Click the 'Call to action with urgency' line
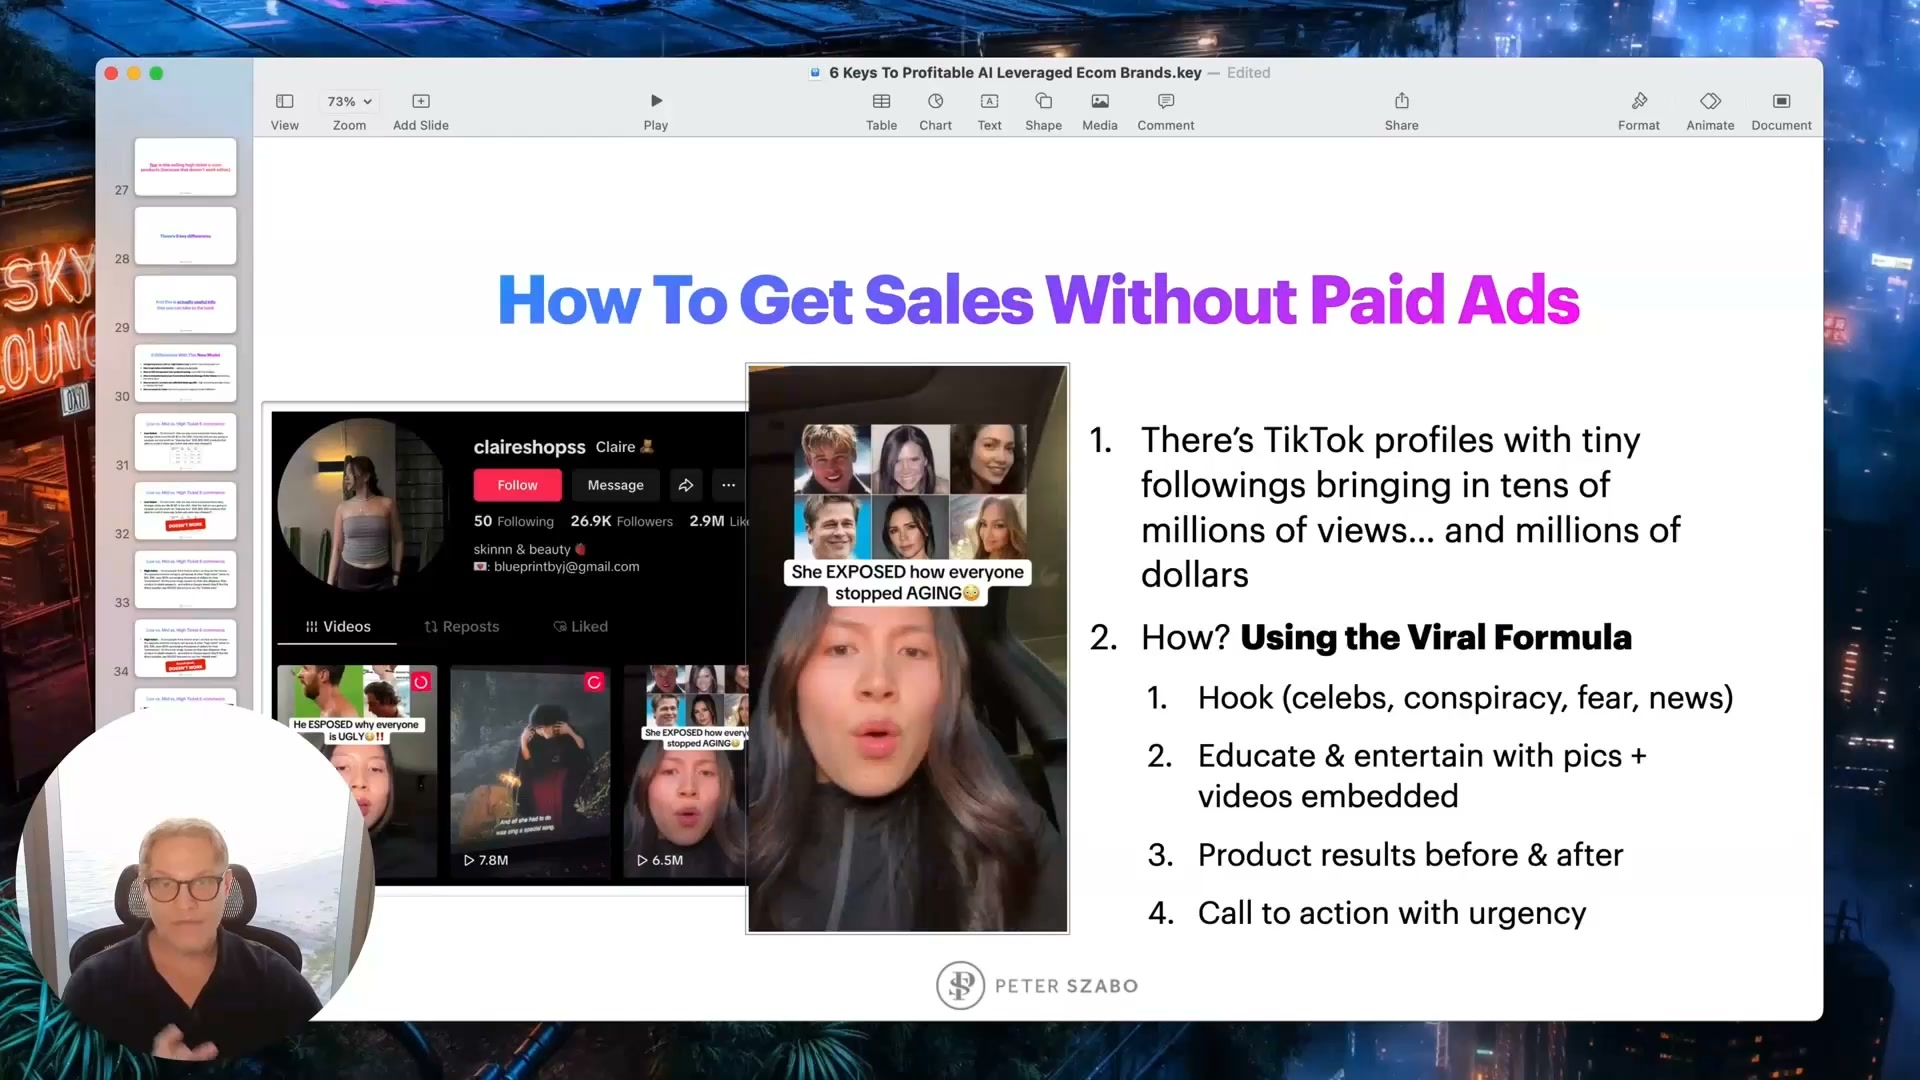 tap(1392, 913)
